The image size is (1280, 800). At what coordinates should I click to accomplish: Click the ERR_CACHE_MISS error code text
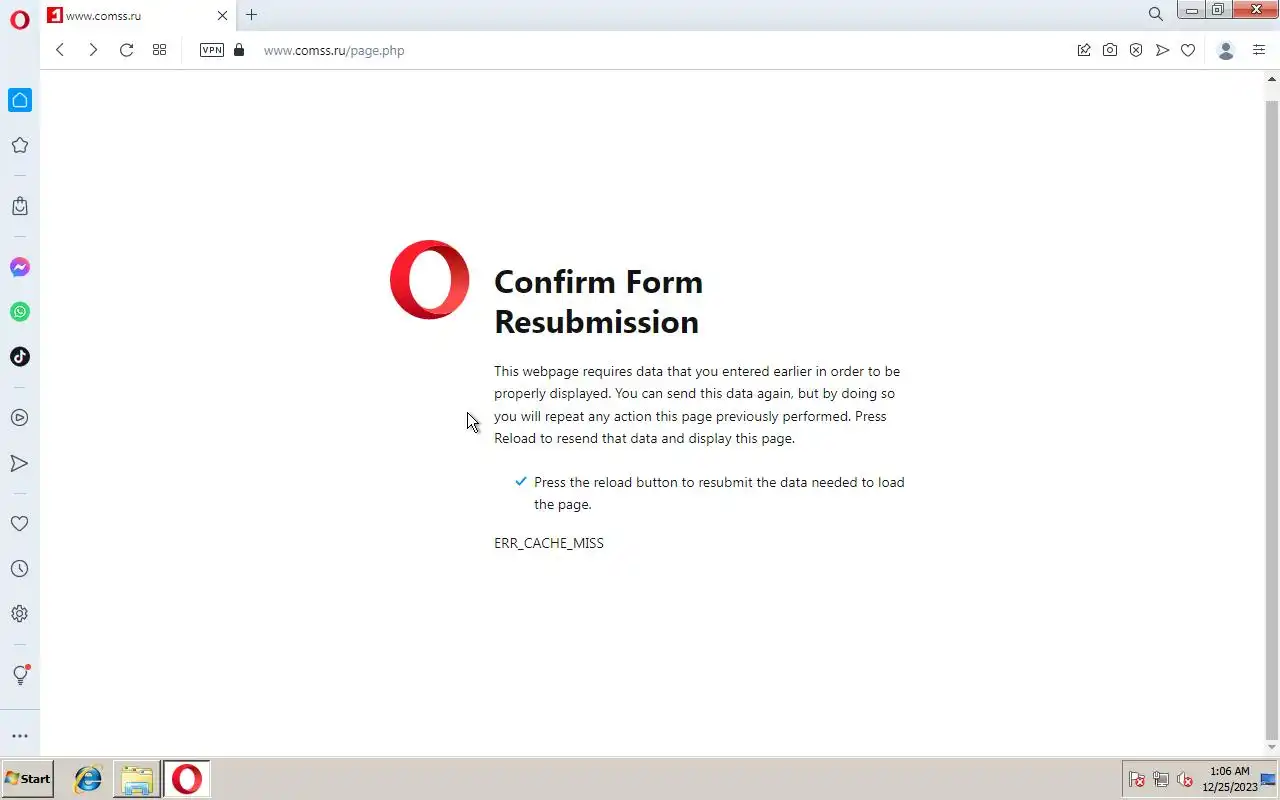[549, 543]
